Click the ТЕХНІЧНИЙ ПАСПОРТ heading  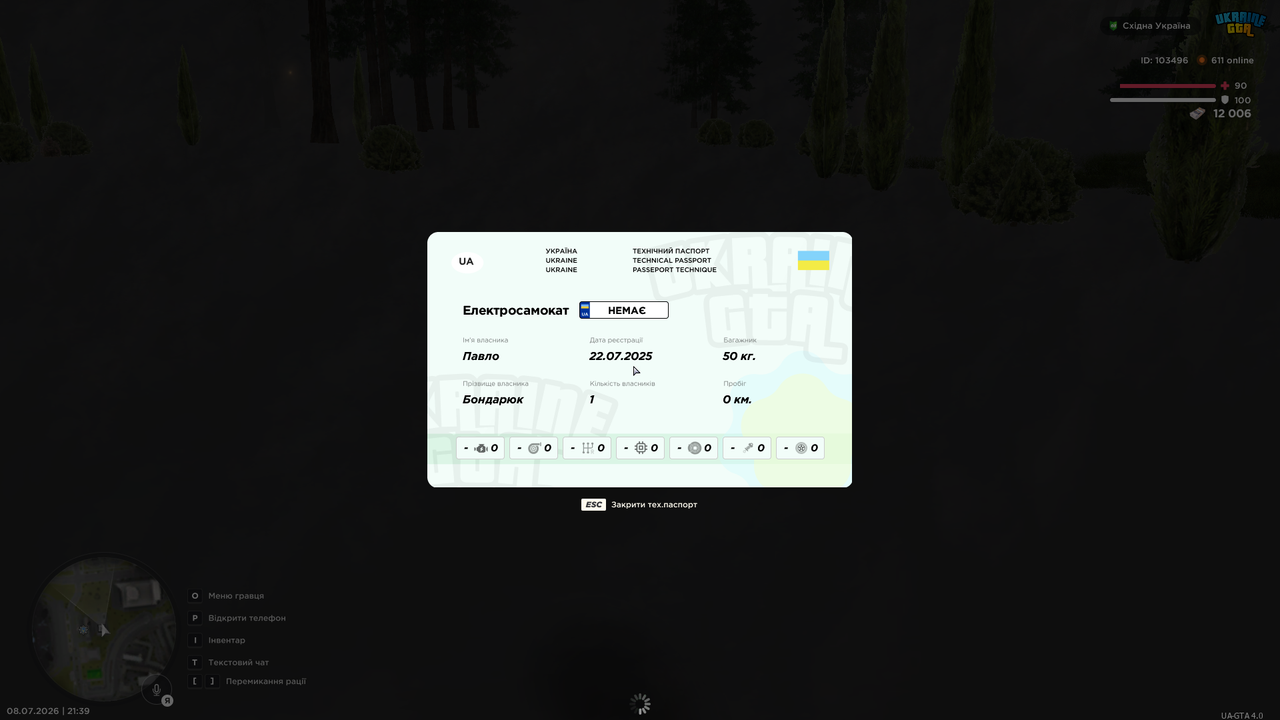coord(671,251)
